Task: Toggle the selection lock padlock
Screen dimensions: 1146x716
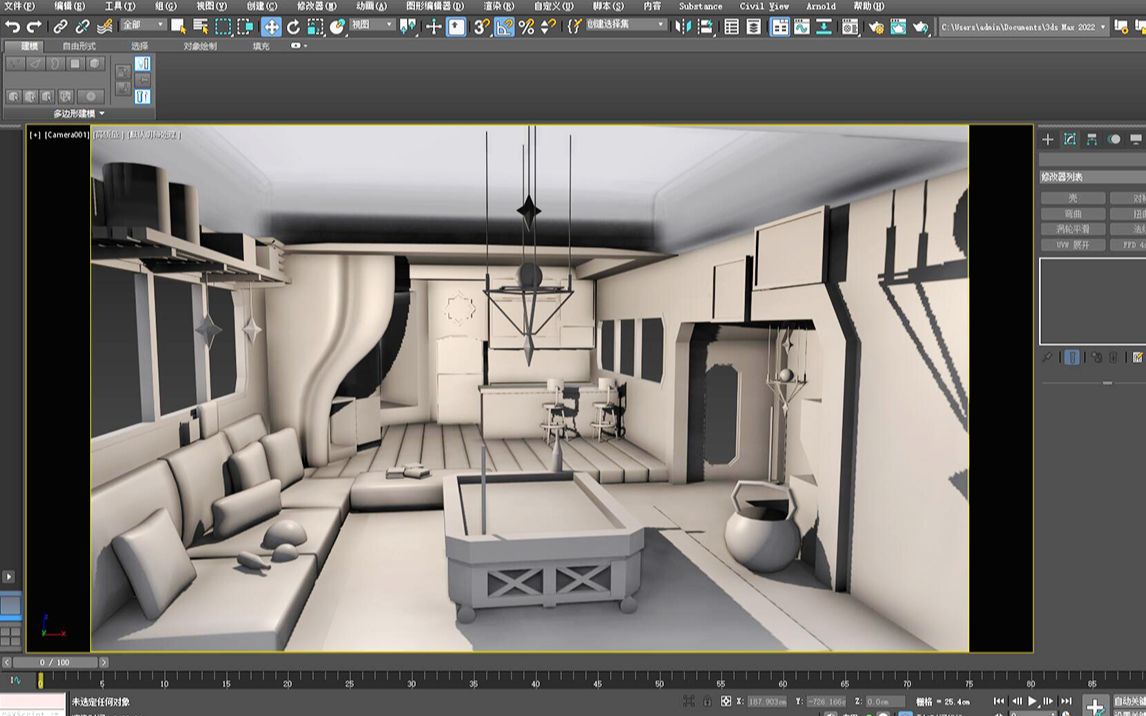Action: tap(705, 702)
